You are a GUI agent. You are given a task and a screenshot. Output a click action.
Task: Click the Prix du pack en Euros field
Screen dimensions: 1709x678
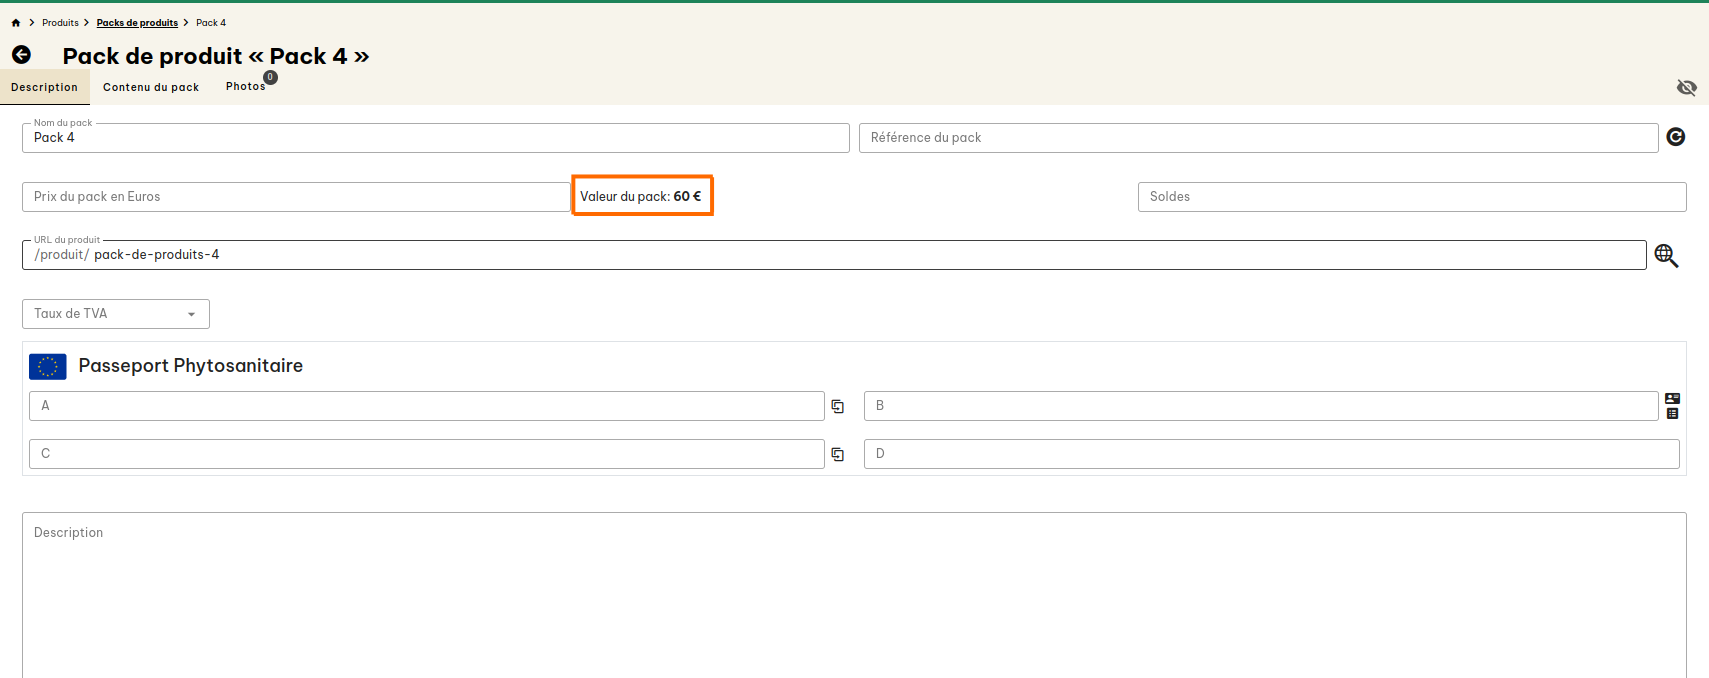click(x=296, y=197)
